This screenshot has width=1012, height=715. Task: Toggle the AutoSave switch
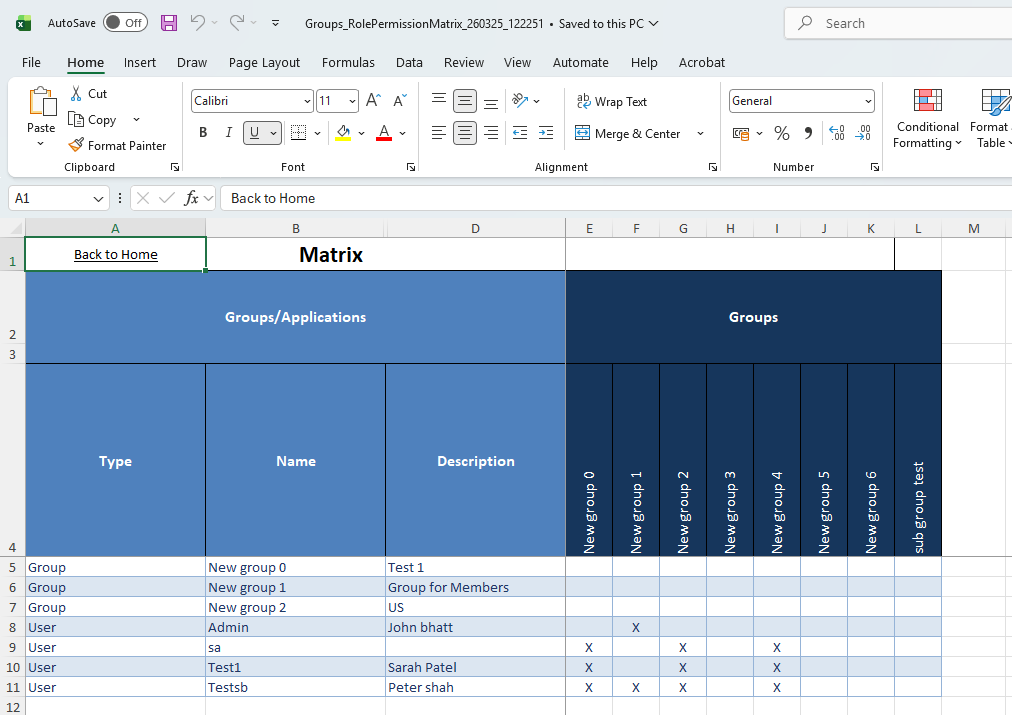[125, 23]
